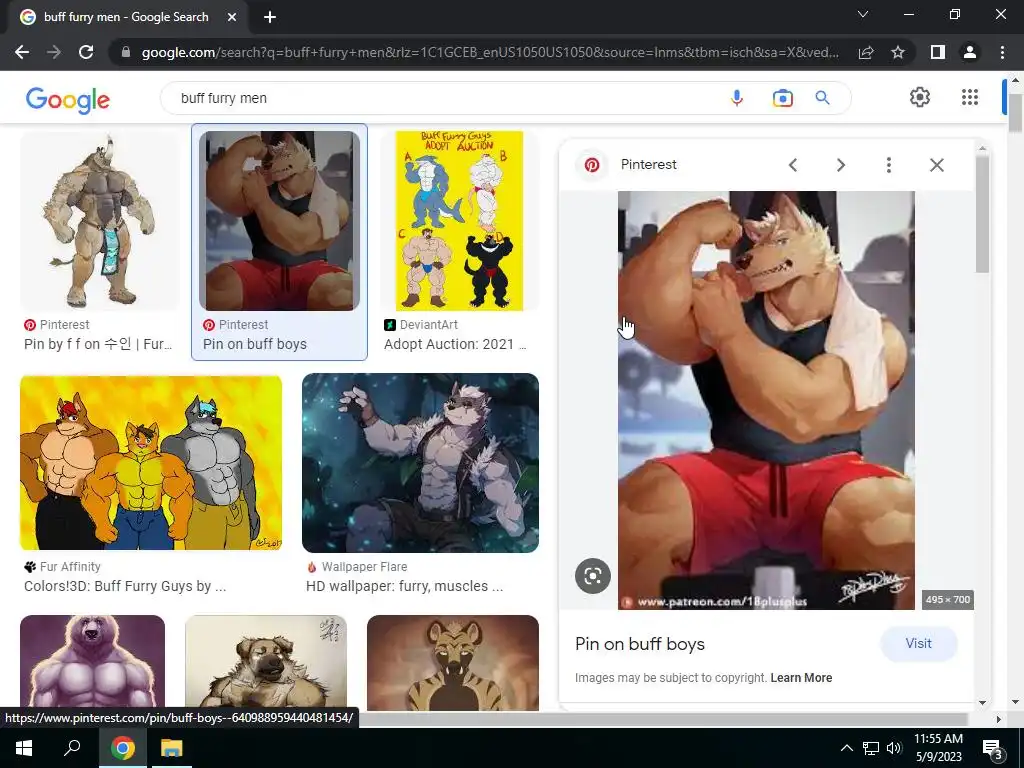The image size is (1024, 768).
Task: Reload the page
Action: [x=86, y=52]
